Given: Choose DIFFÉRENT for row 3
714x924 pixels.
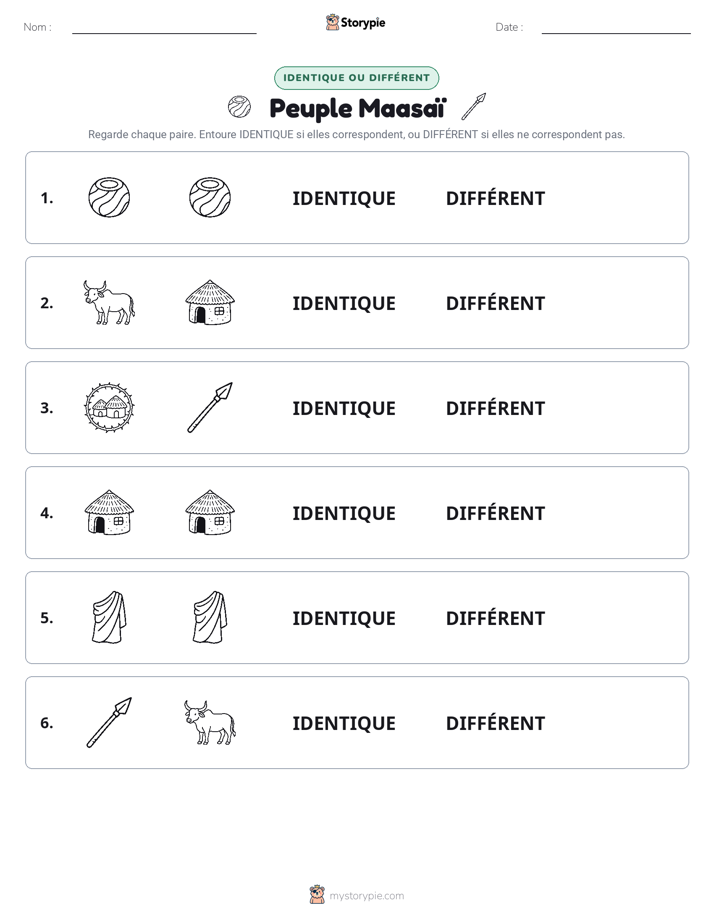Looking at the screenshot, I should 495,408.
